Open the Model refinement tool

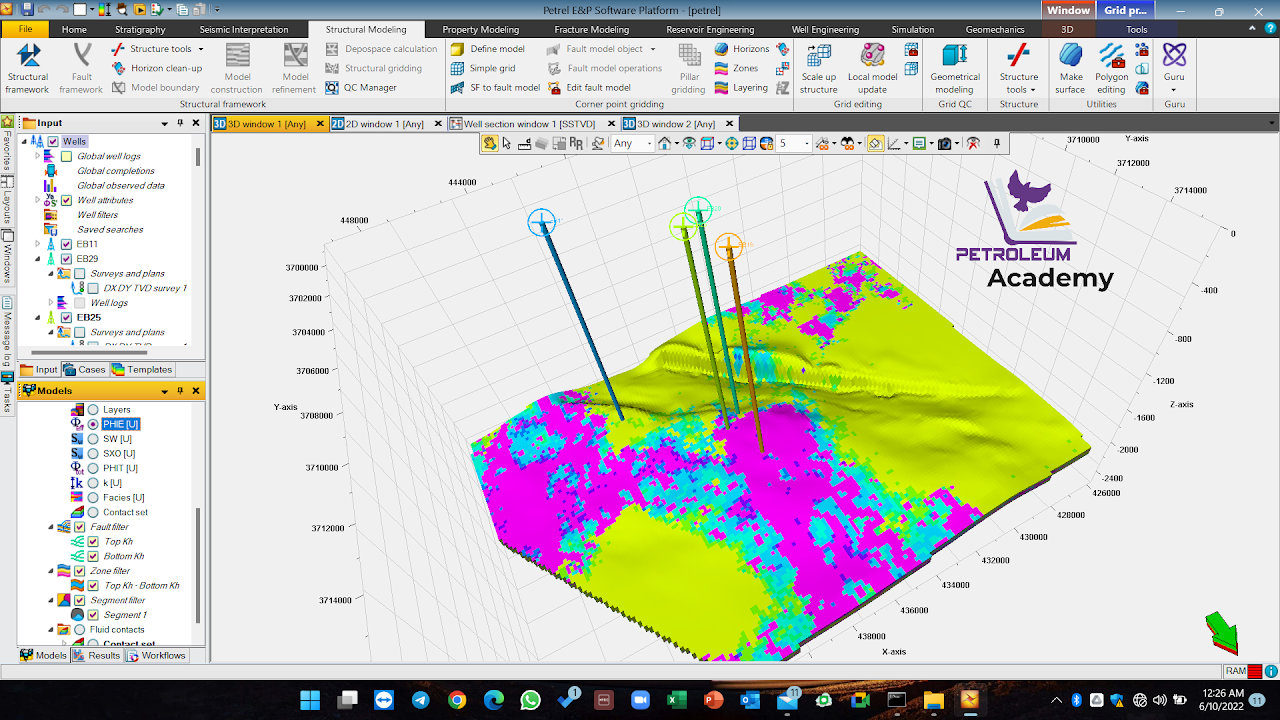[x=295, y=68]
